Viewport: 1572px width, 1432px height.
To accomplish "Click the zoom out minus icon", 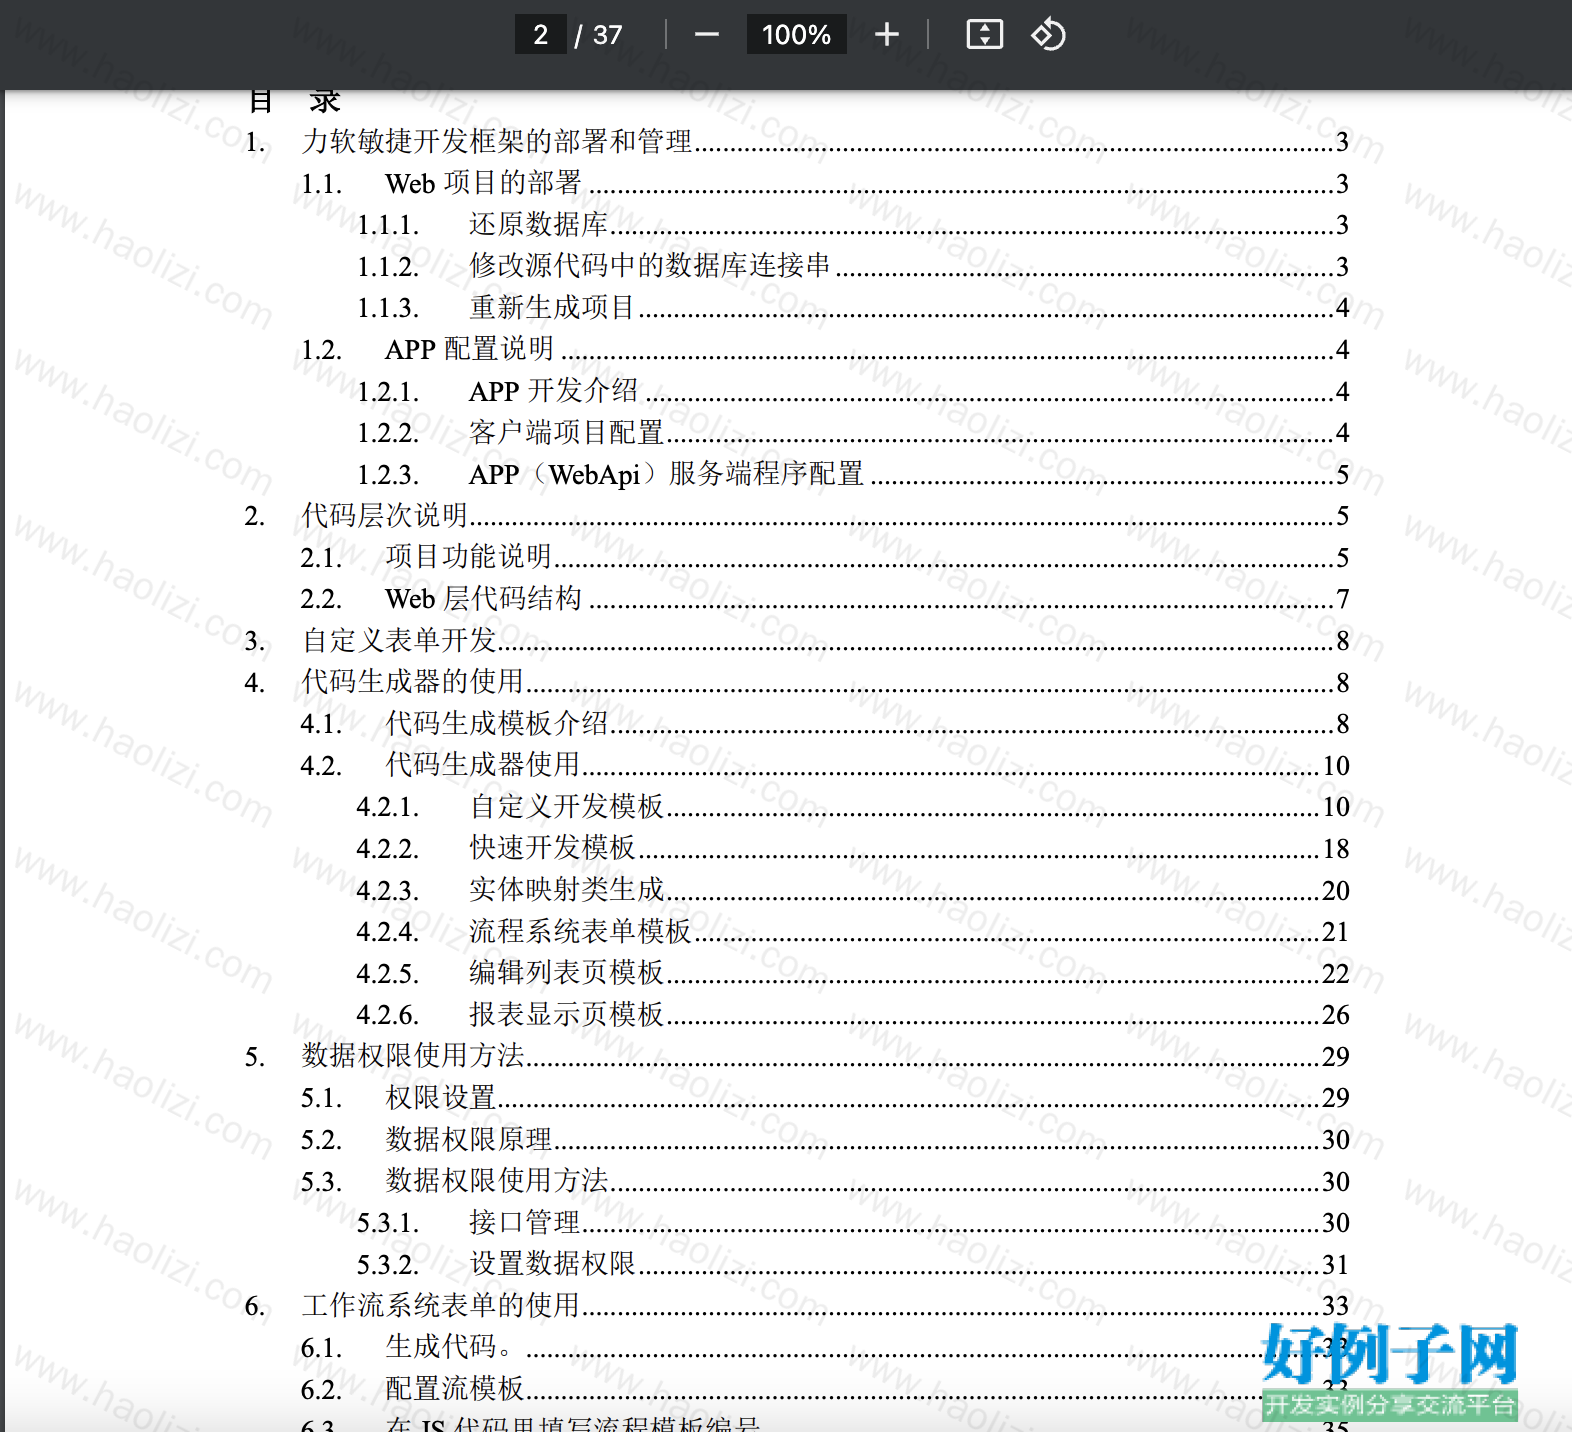I will click(x=707, y=35).
